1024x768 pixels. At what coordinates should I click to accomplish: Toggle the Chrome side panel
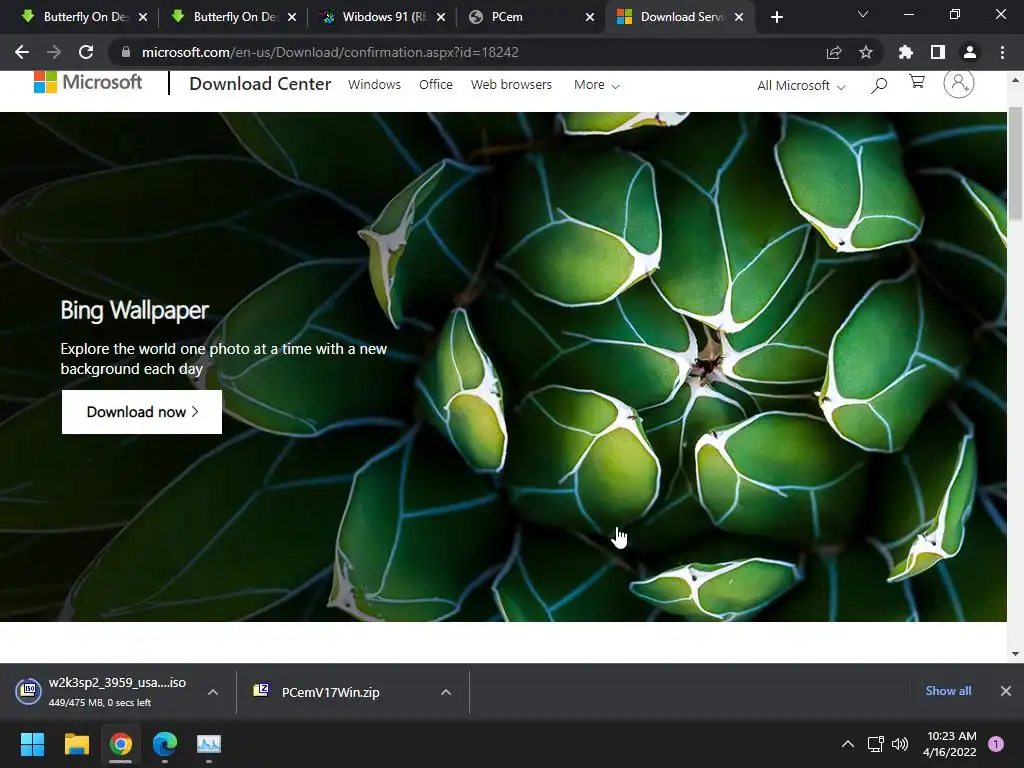tap(938, 52)
